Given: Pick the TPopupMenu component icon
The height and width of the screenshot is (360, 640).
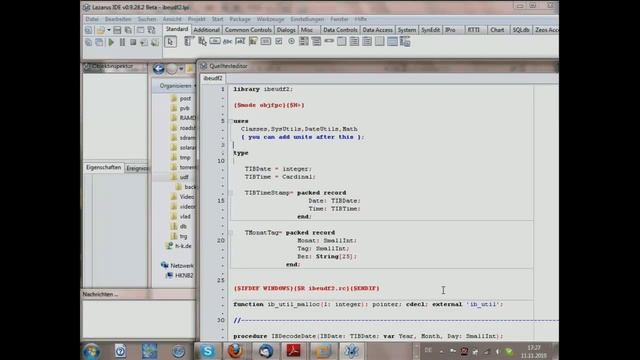Looking at the screenshot, I should click(x=202, y=41).
